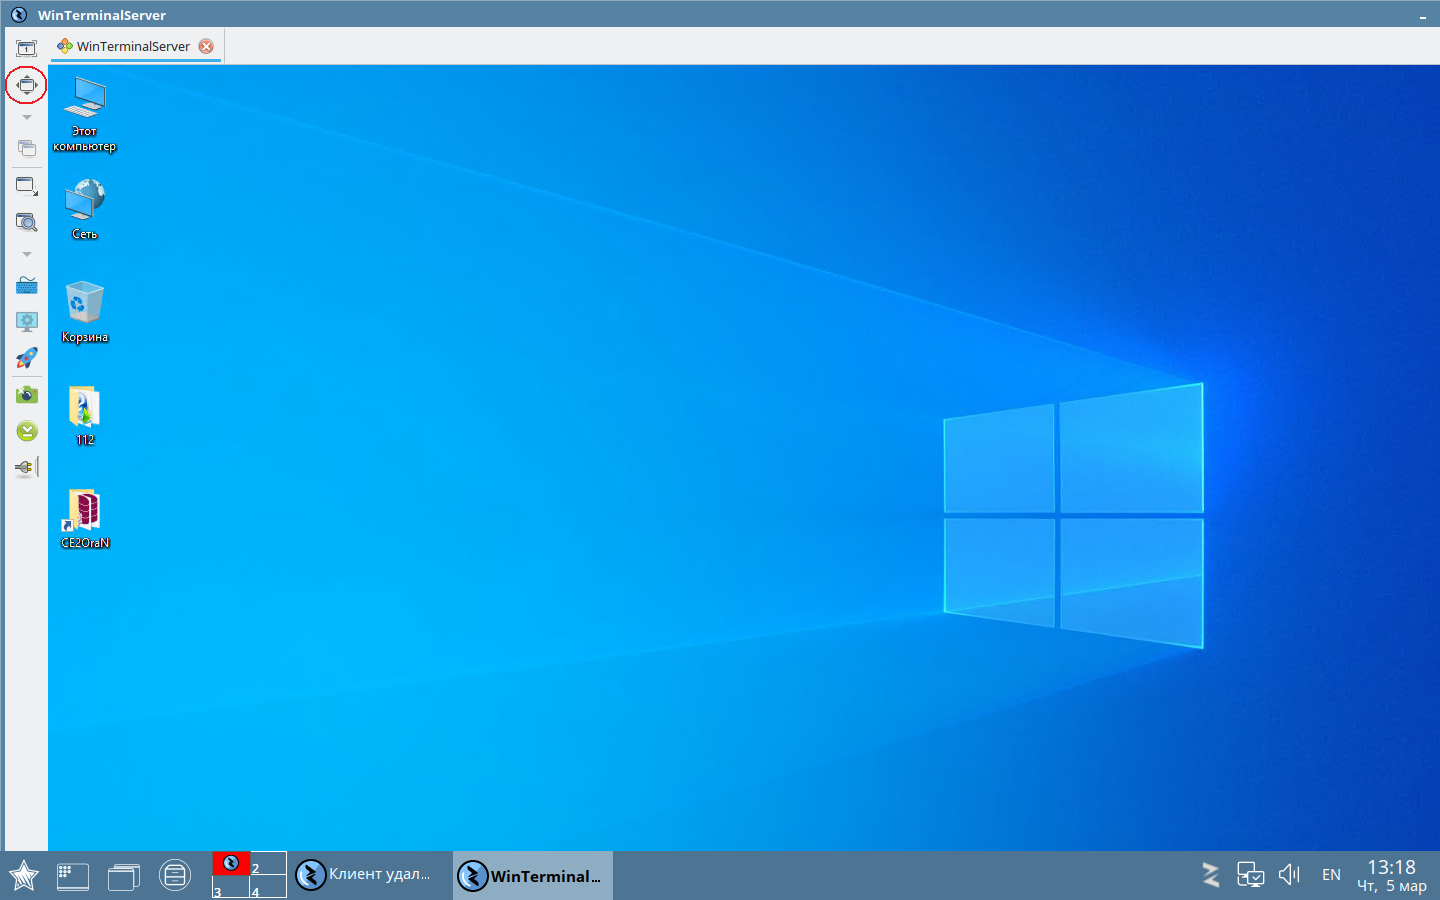Click the KDE Connect-like tray arrow icon
The image size is (1440, 900).
click(1211, 875)
